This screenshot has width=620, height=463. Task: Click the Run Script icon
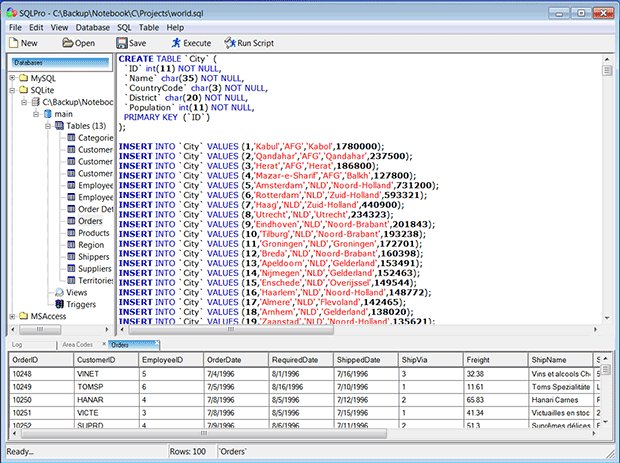pyautogui.click(x=230, y=43)
